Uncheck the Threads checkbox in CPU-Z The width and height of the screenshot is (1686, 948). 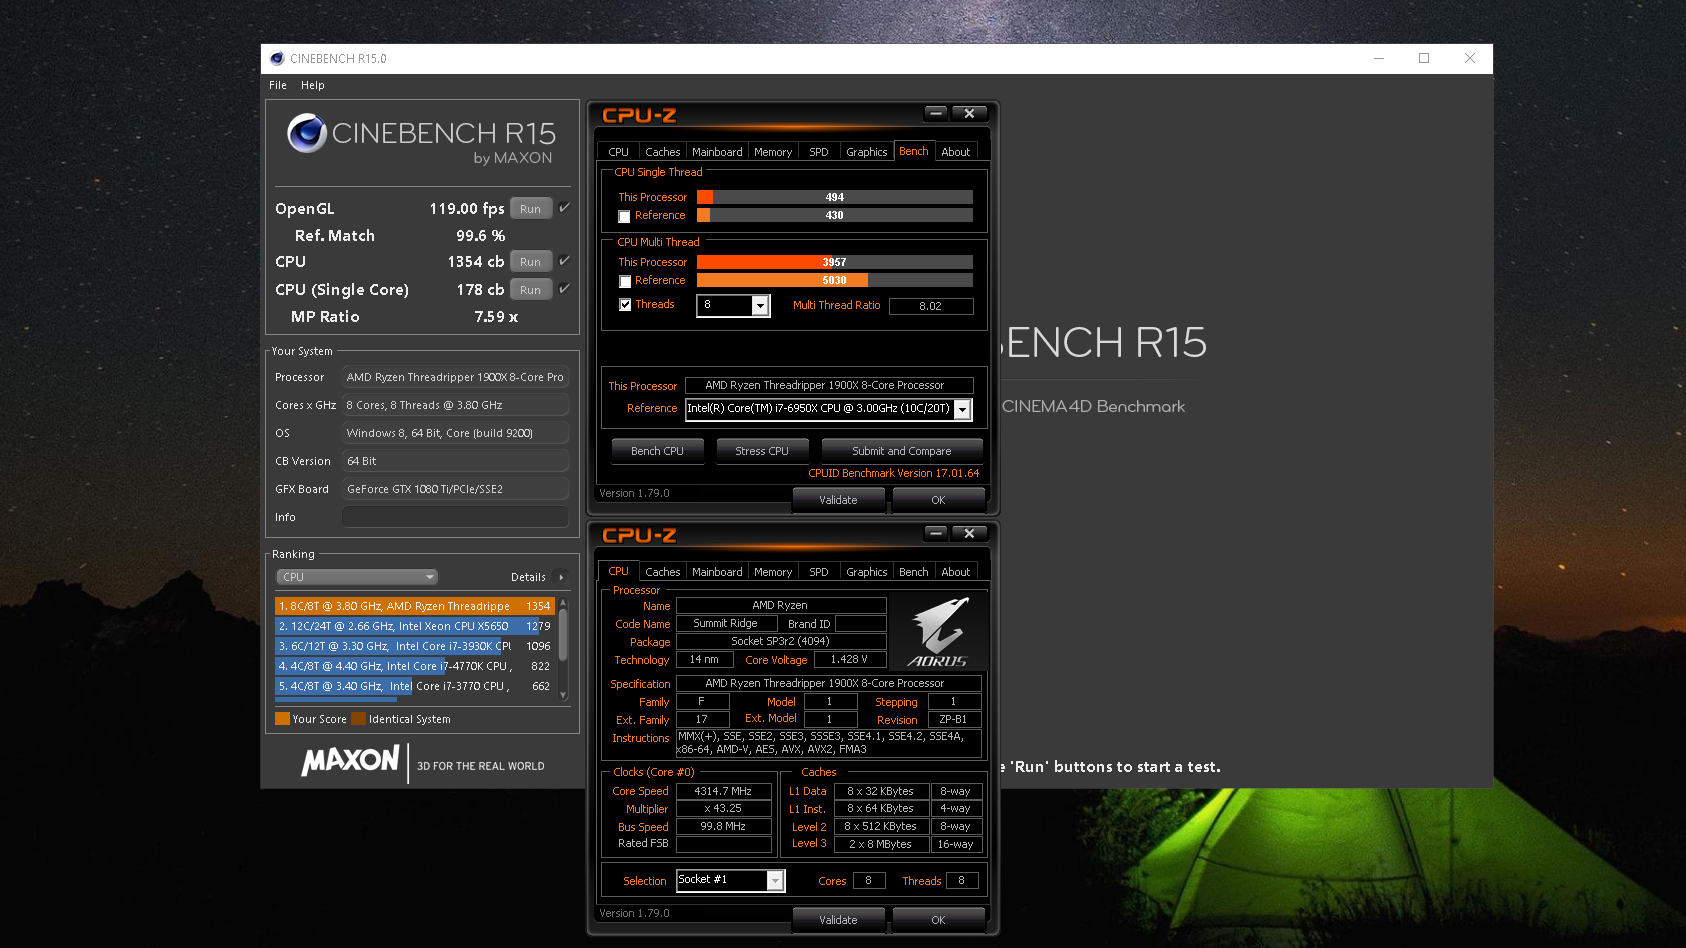pyautogui.click(x=625, y=305)
